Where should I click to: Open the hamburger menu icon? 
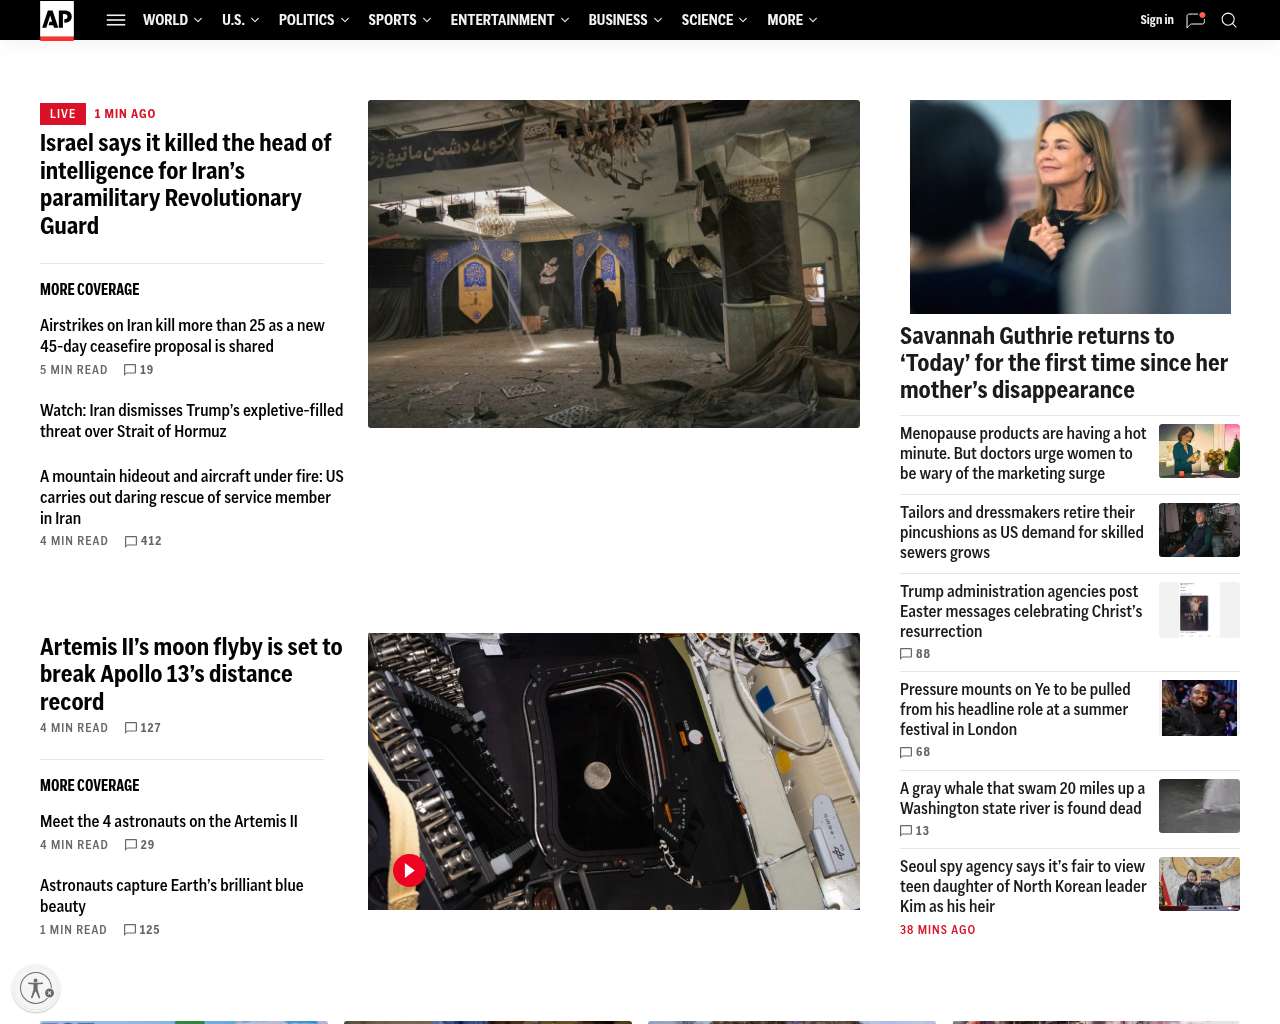[x=116, y=20]
